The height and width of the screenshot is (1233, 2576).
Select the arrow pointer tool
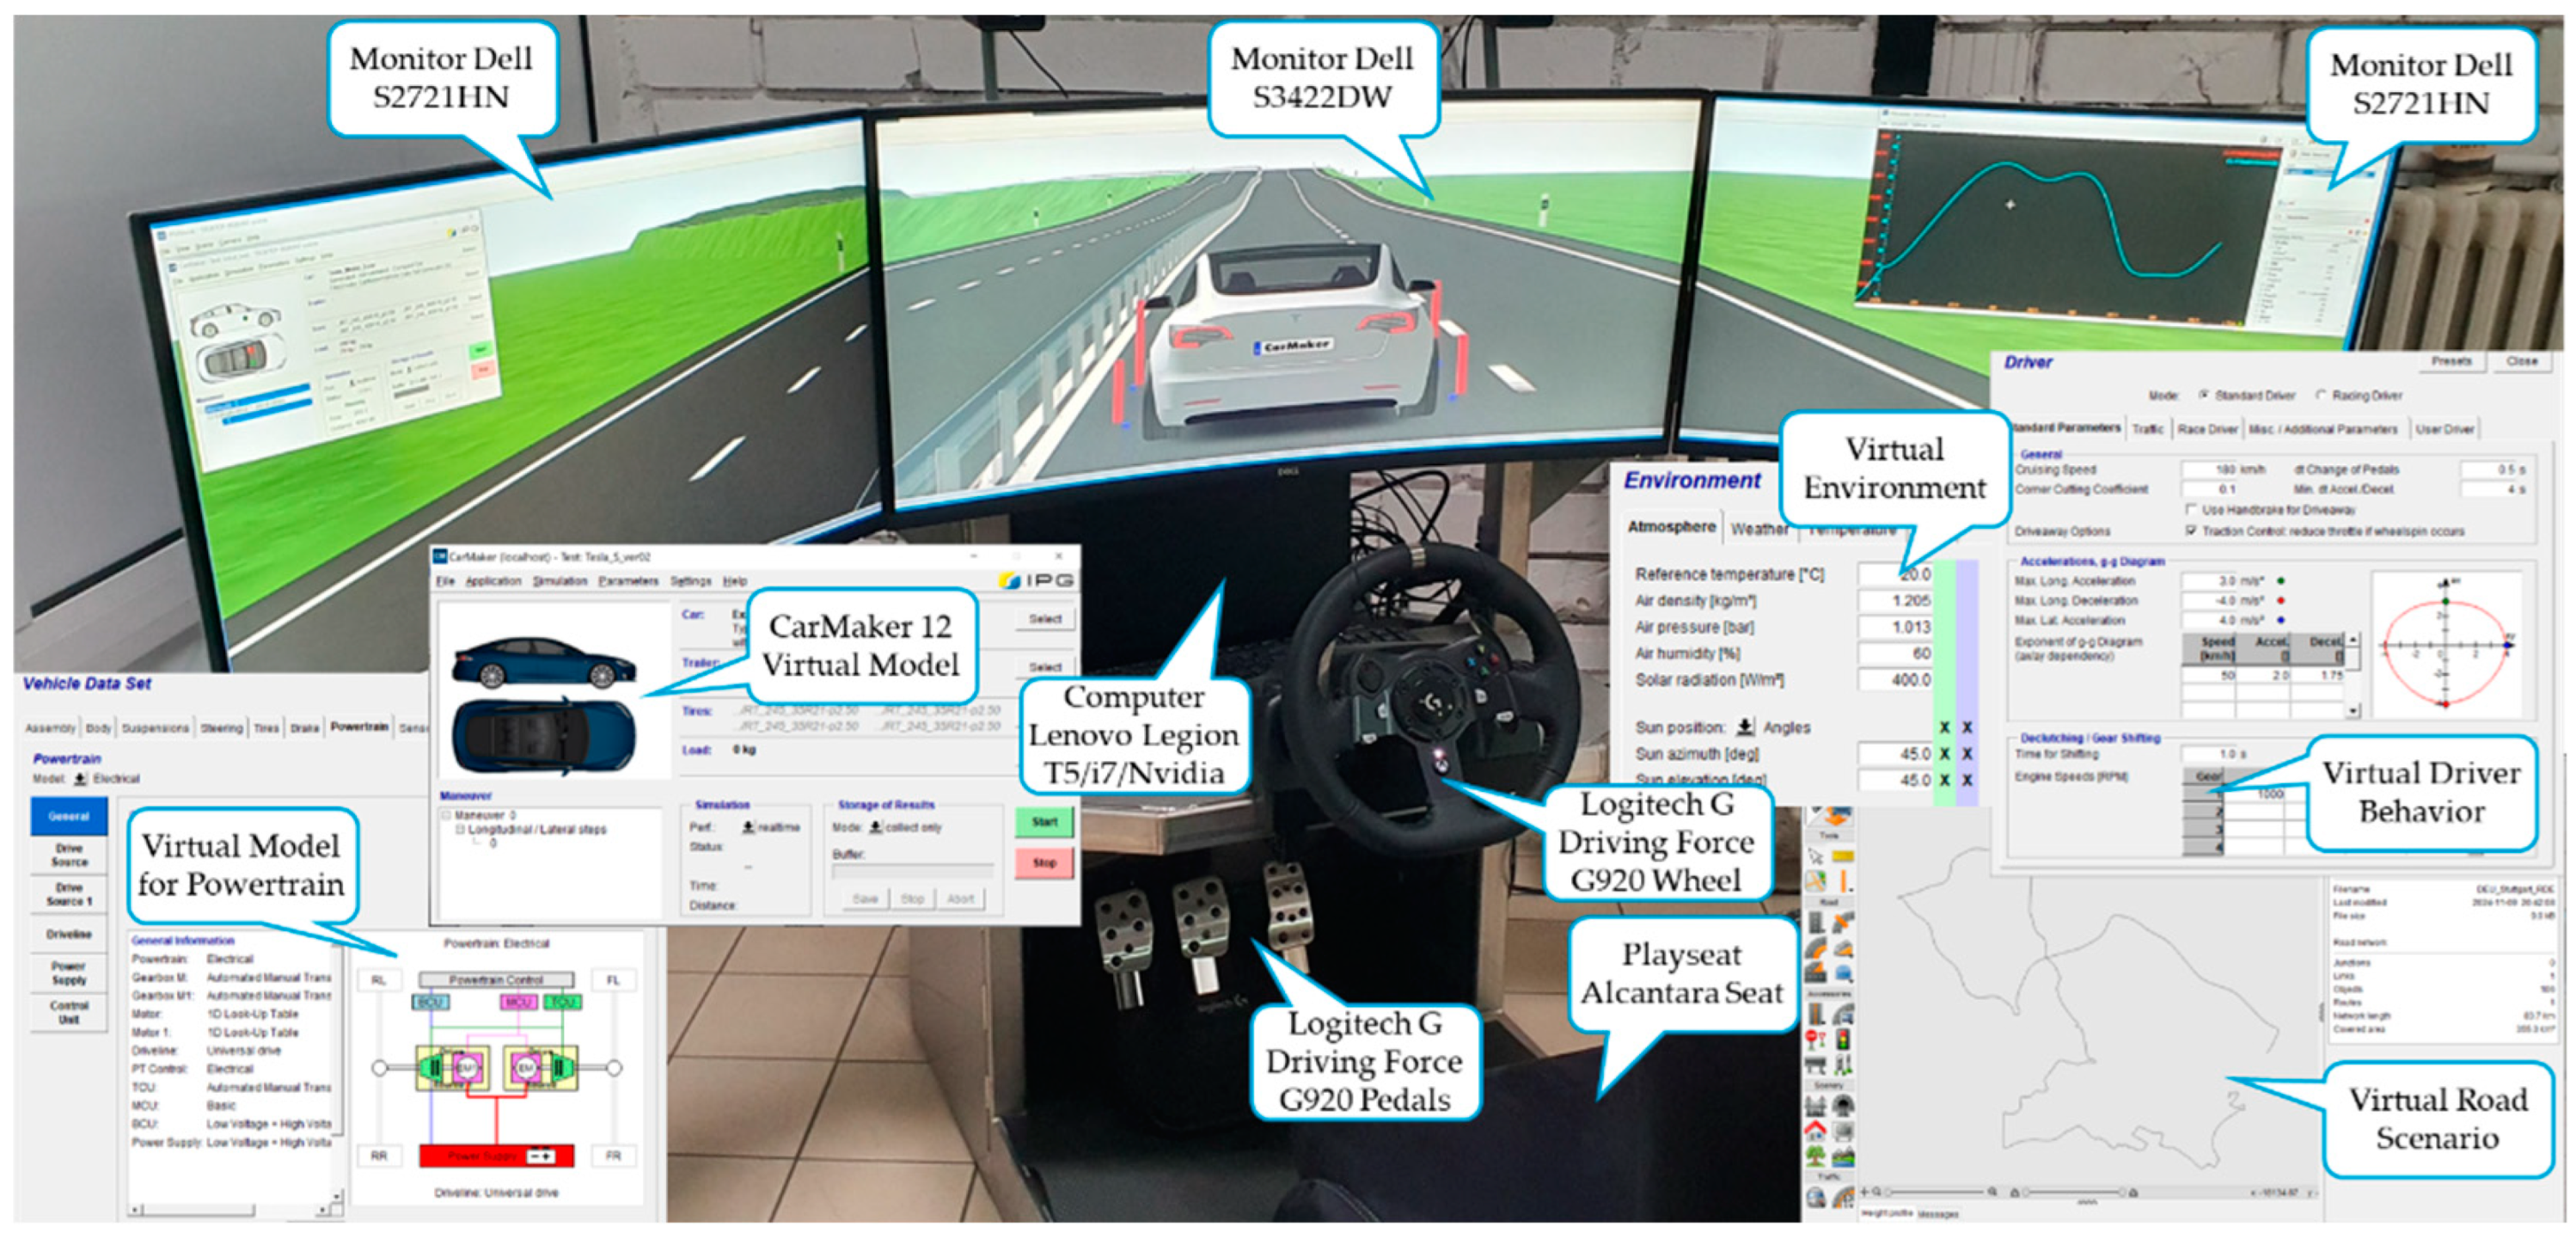pyautogui.click(x=1816, y=856)
